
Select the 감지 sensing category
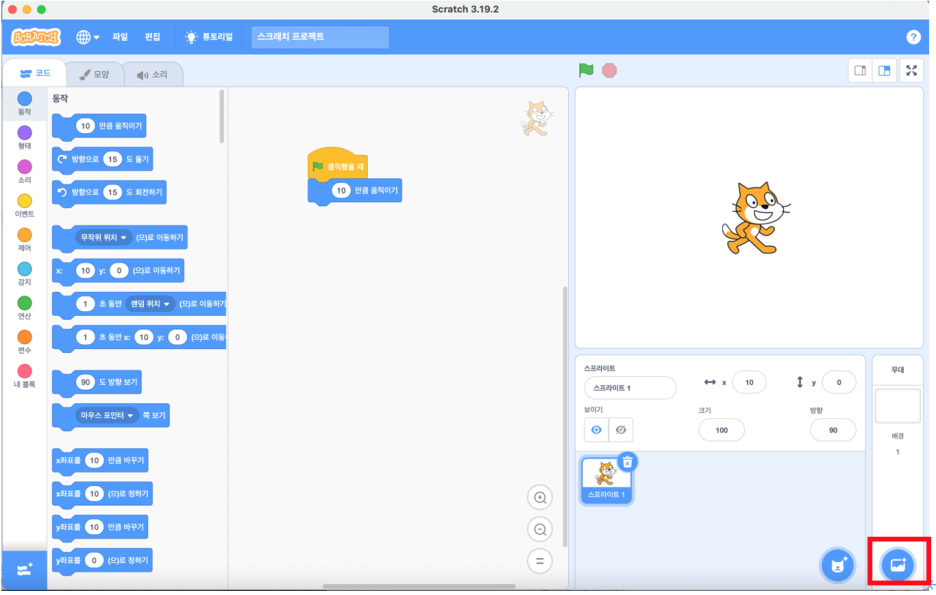pos(24,273)
